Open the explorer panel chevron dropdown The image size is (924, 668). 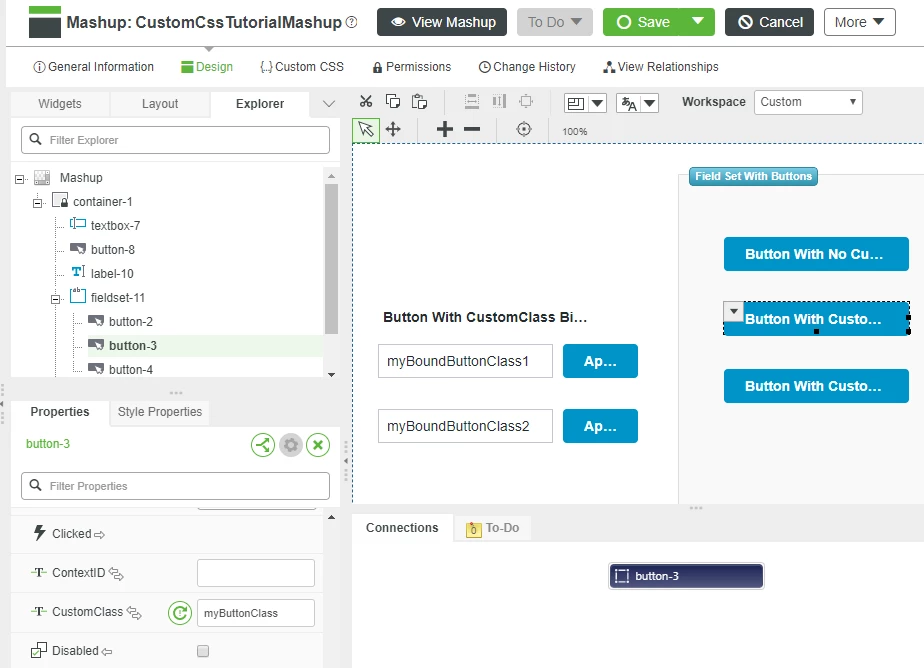tap(329, 104)
